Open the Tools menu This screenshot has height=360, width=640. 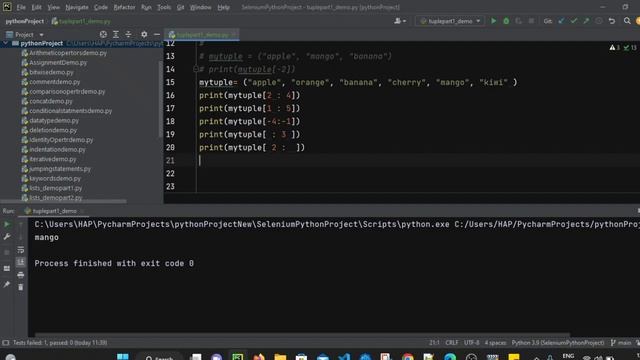[x=164, y=7]
